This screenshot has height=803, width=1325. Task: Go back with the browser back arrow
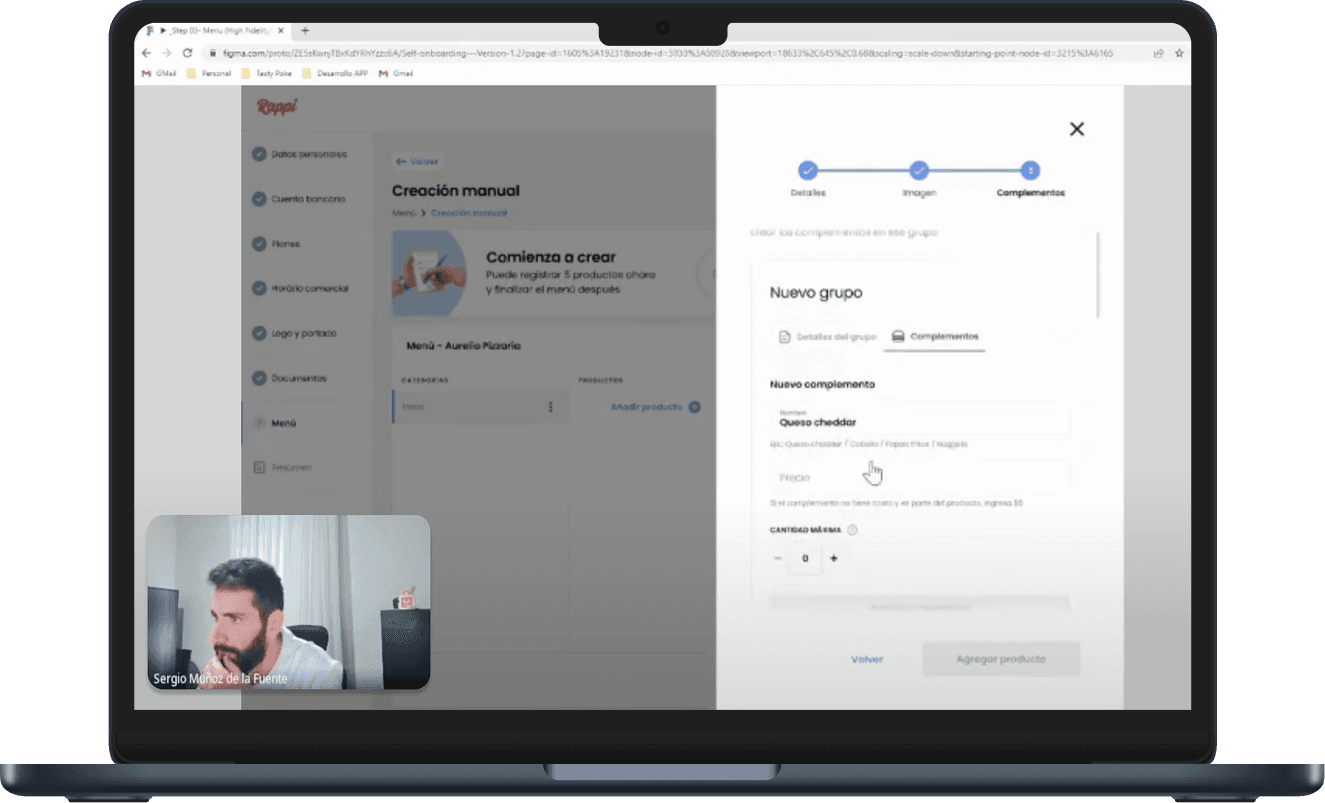coord(147,53)
